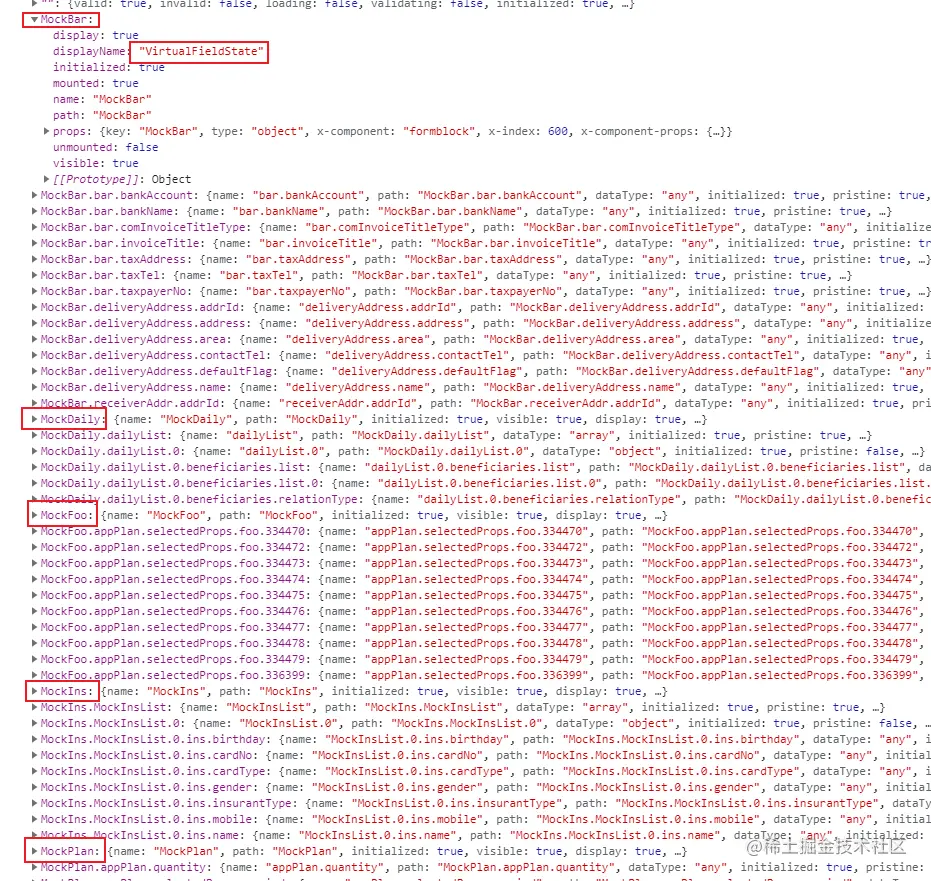Screen dimensions: 931x881
Task: Click the MockPlan key label
Action: pos(69,851)
